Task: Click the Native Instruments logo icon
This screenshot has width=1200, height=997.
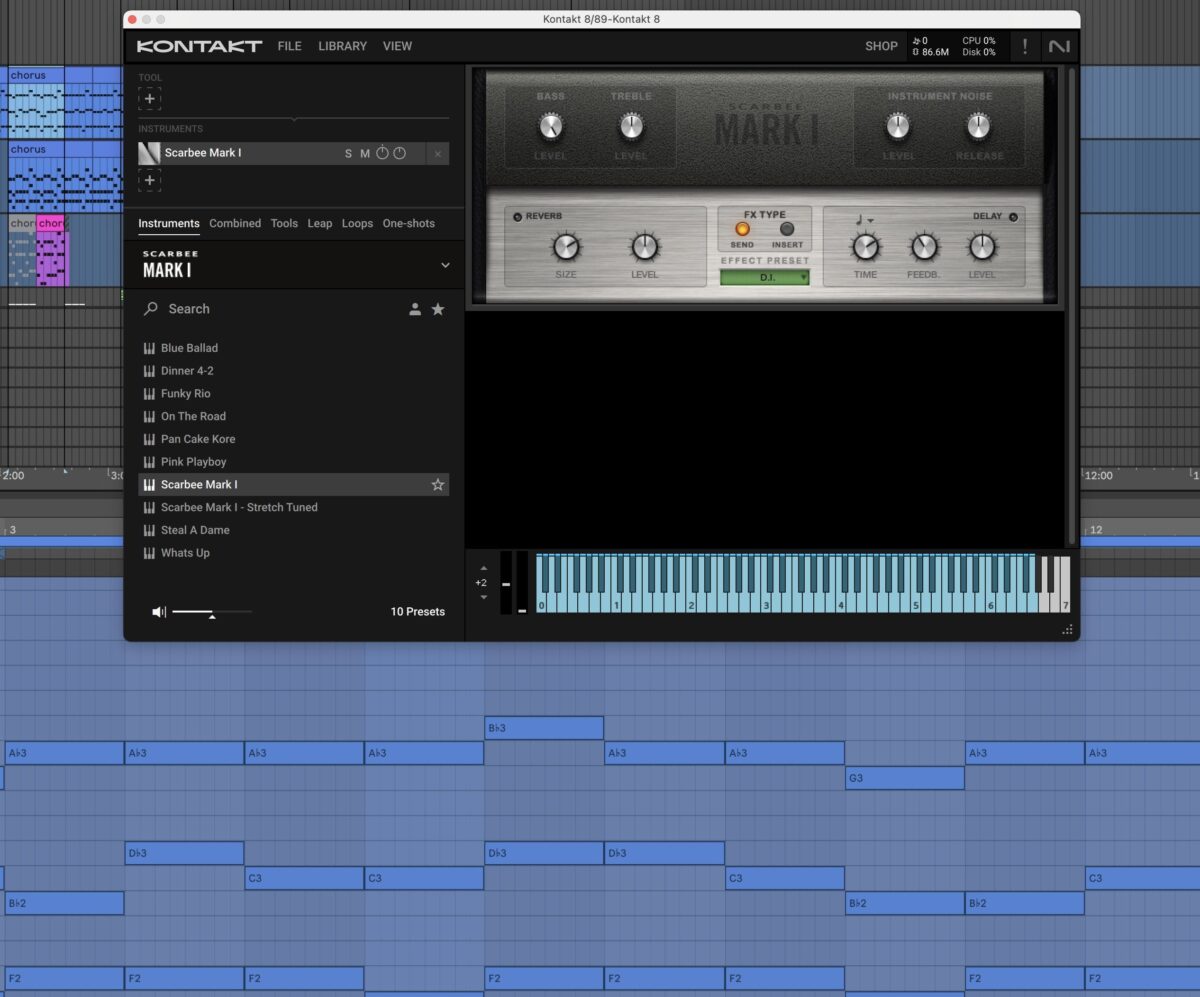Action: pyautogui.click(x=1058, y=46)
